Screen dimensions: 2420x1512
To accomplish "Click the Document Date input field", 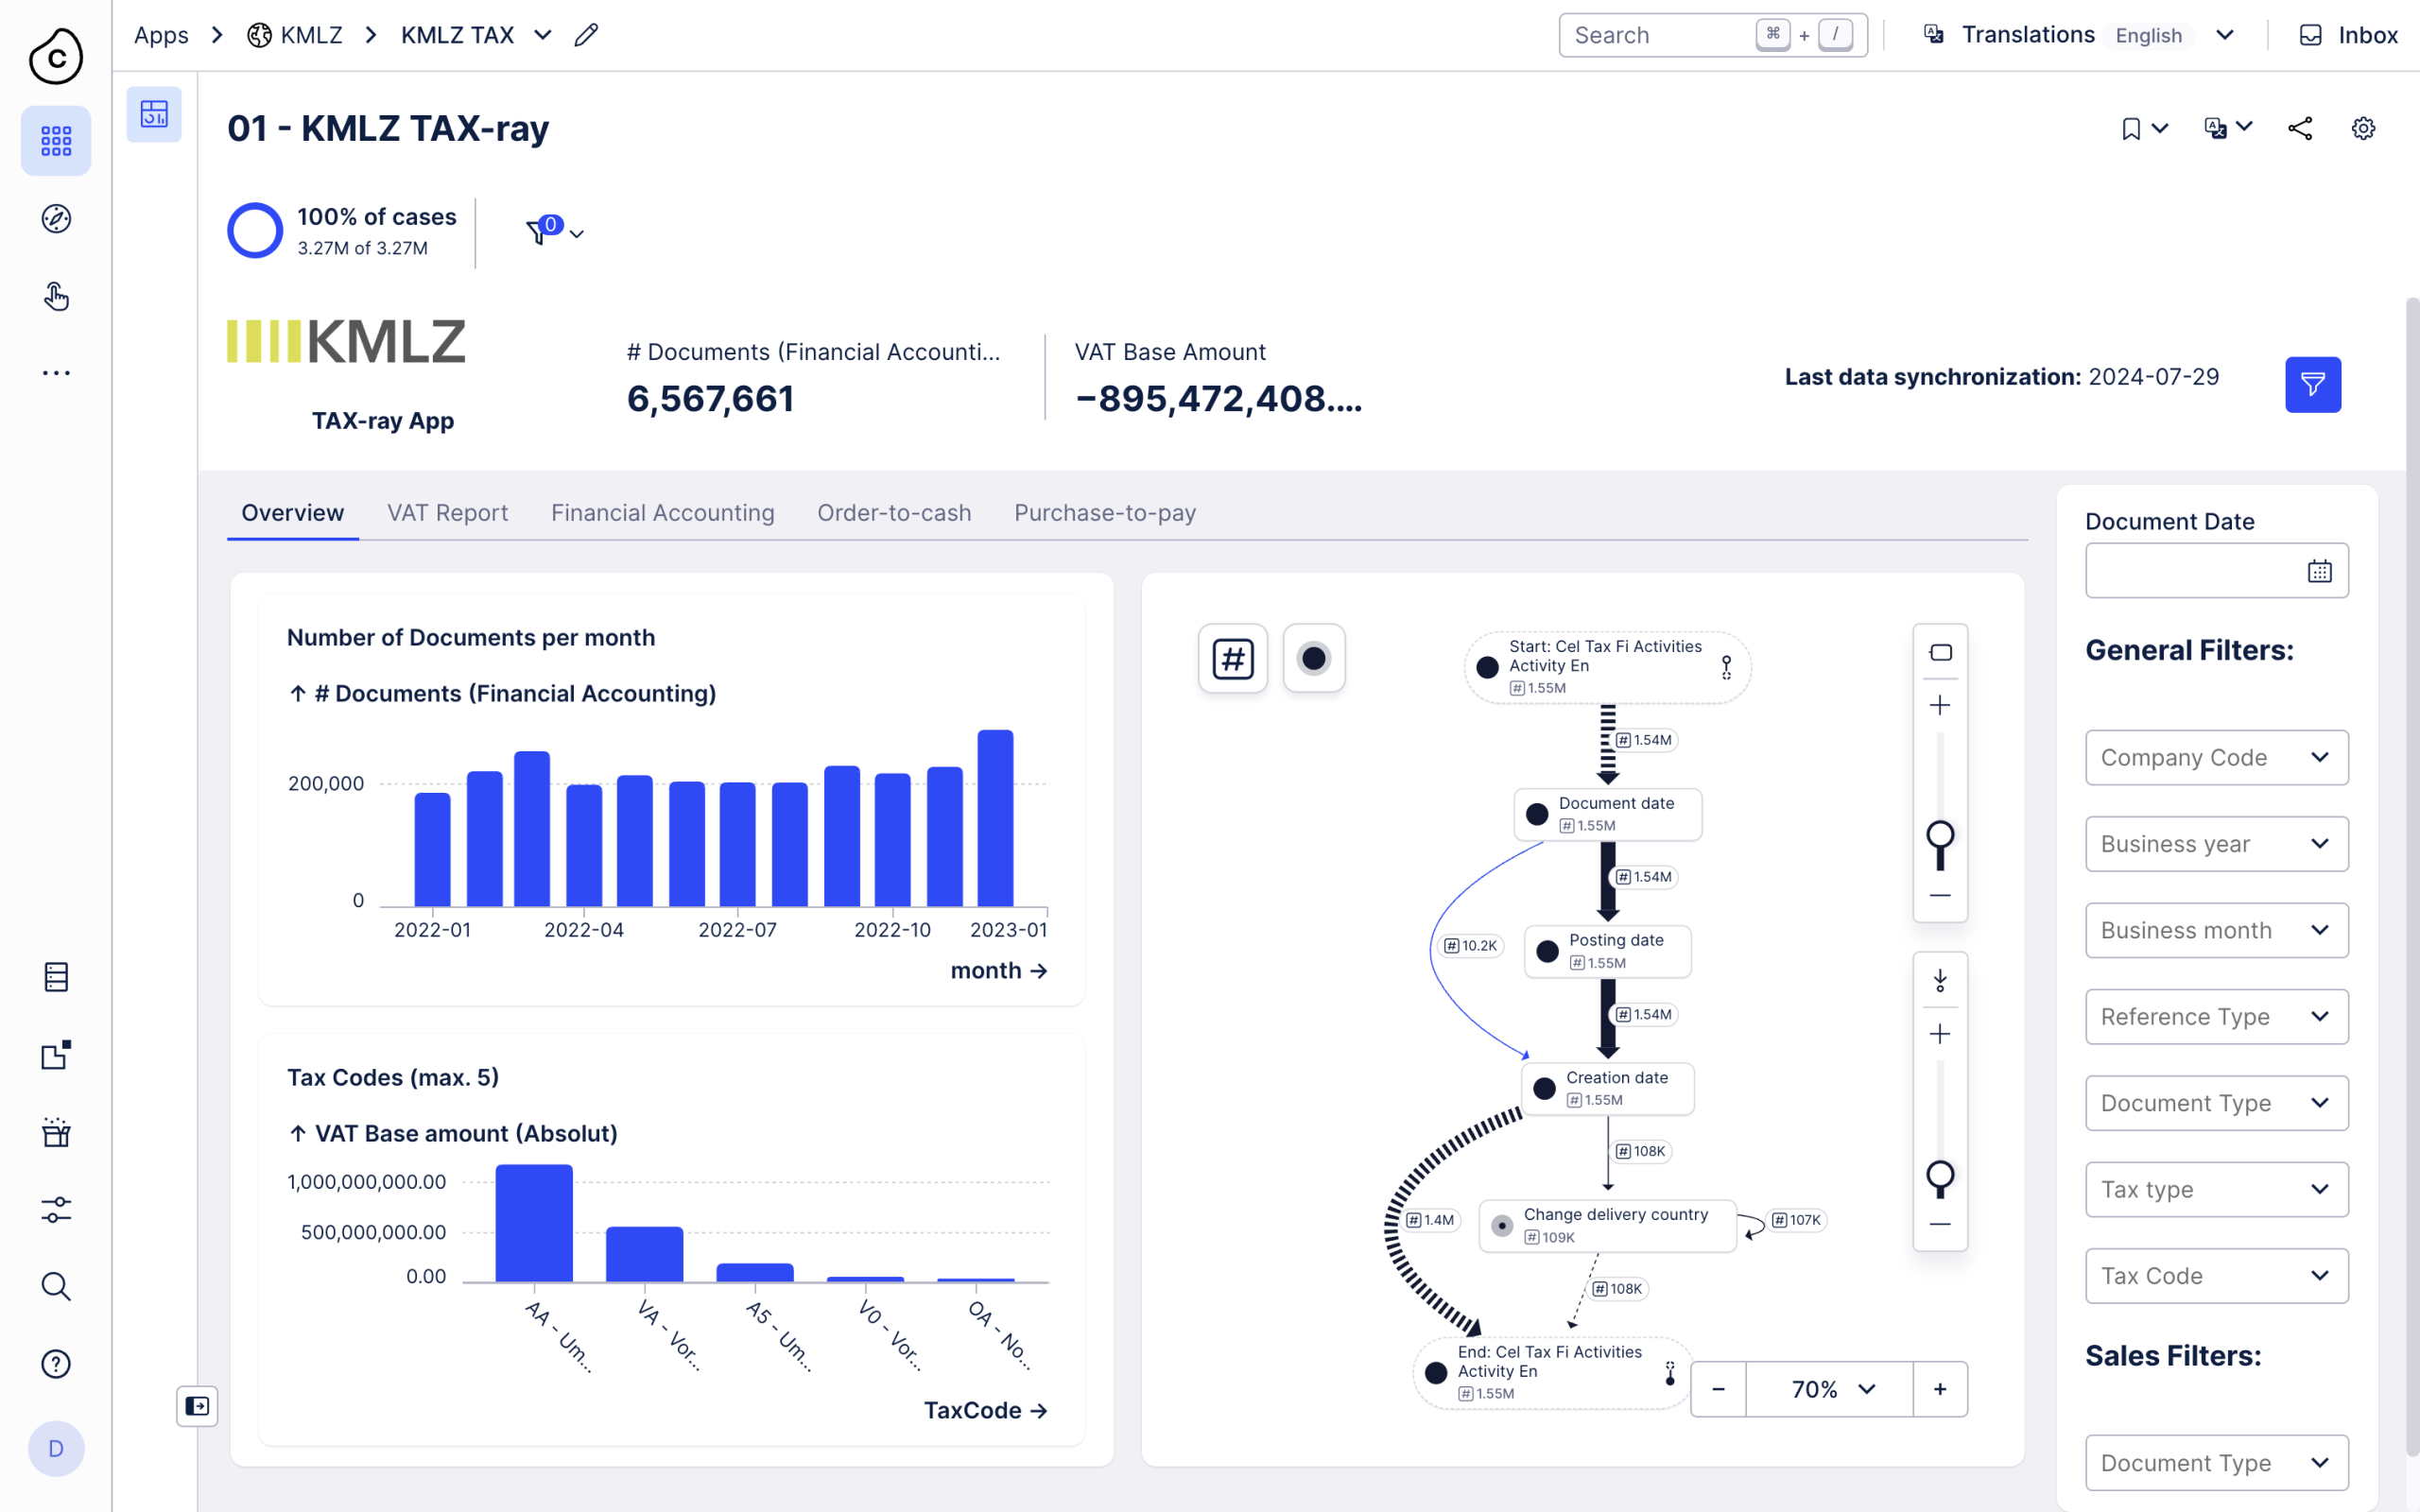I will [x=2216, y=571].
